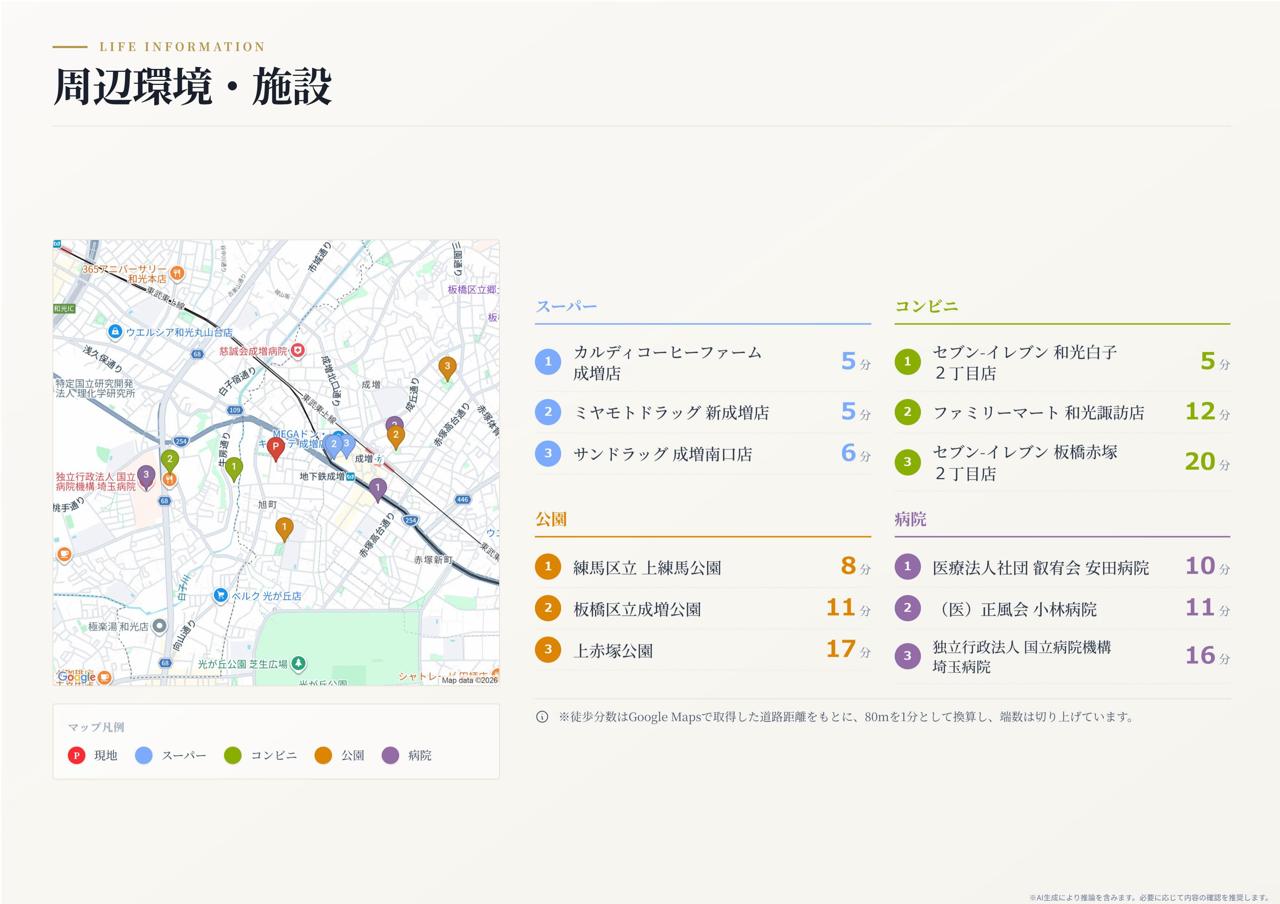1280x904 pixels.
Task: Select the スーパー section heading
Action: click(x=566, y=306)
